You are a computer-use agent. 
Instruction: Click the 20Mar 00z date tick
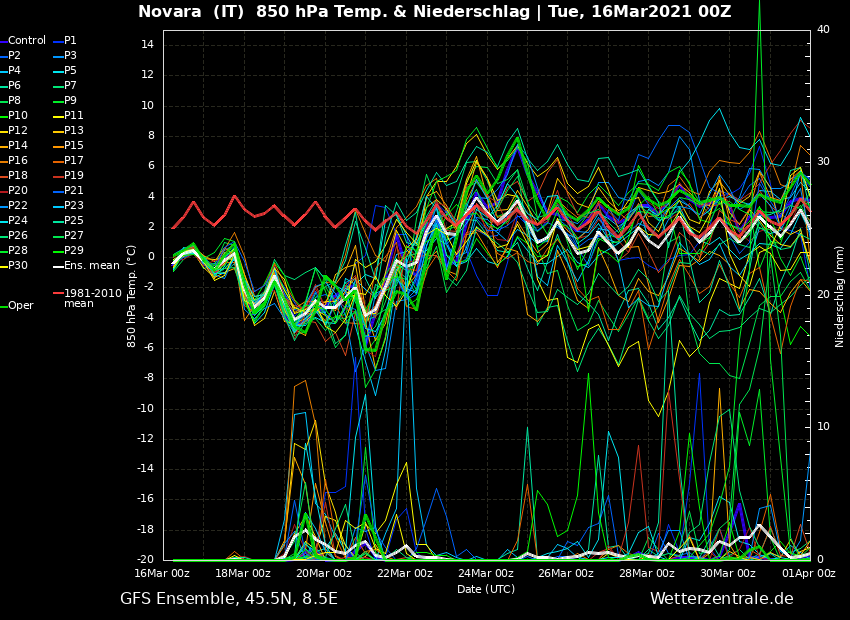point(324,573)
